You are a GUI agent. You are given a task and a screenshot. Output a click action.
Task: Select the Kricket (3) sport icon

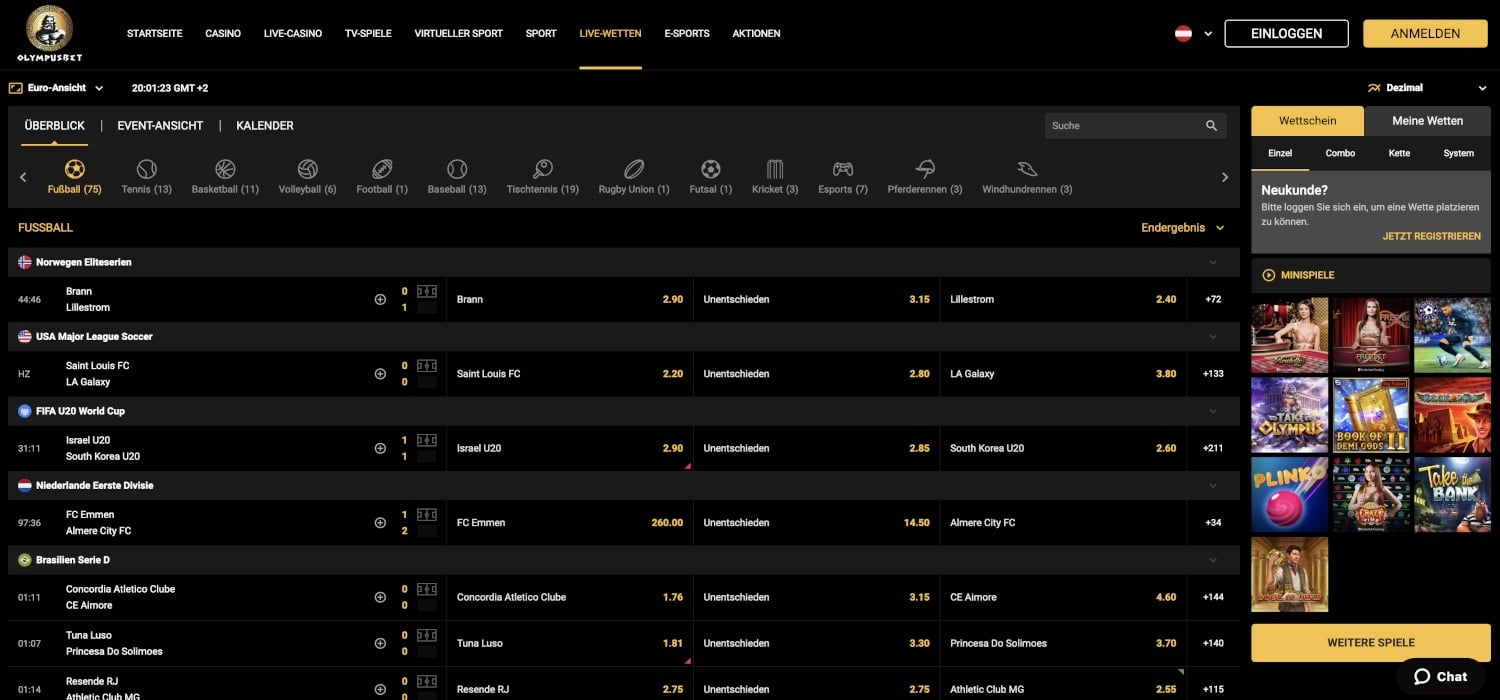coord(775,169)
